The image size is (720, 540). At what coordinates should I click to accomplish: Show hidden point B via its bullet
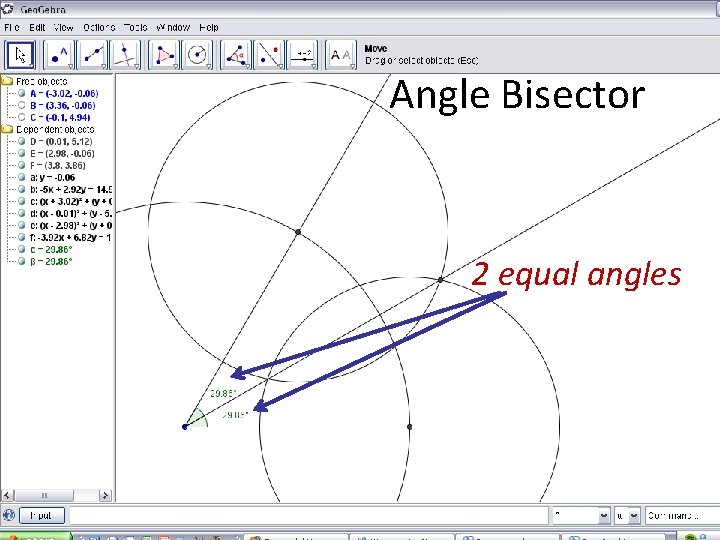click(21, 105)
